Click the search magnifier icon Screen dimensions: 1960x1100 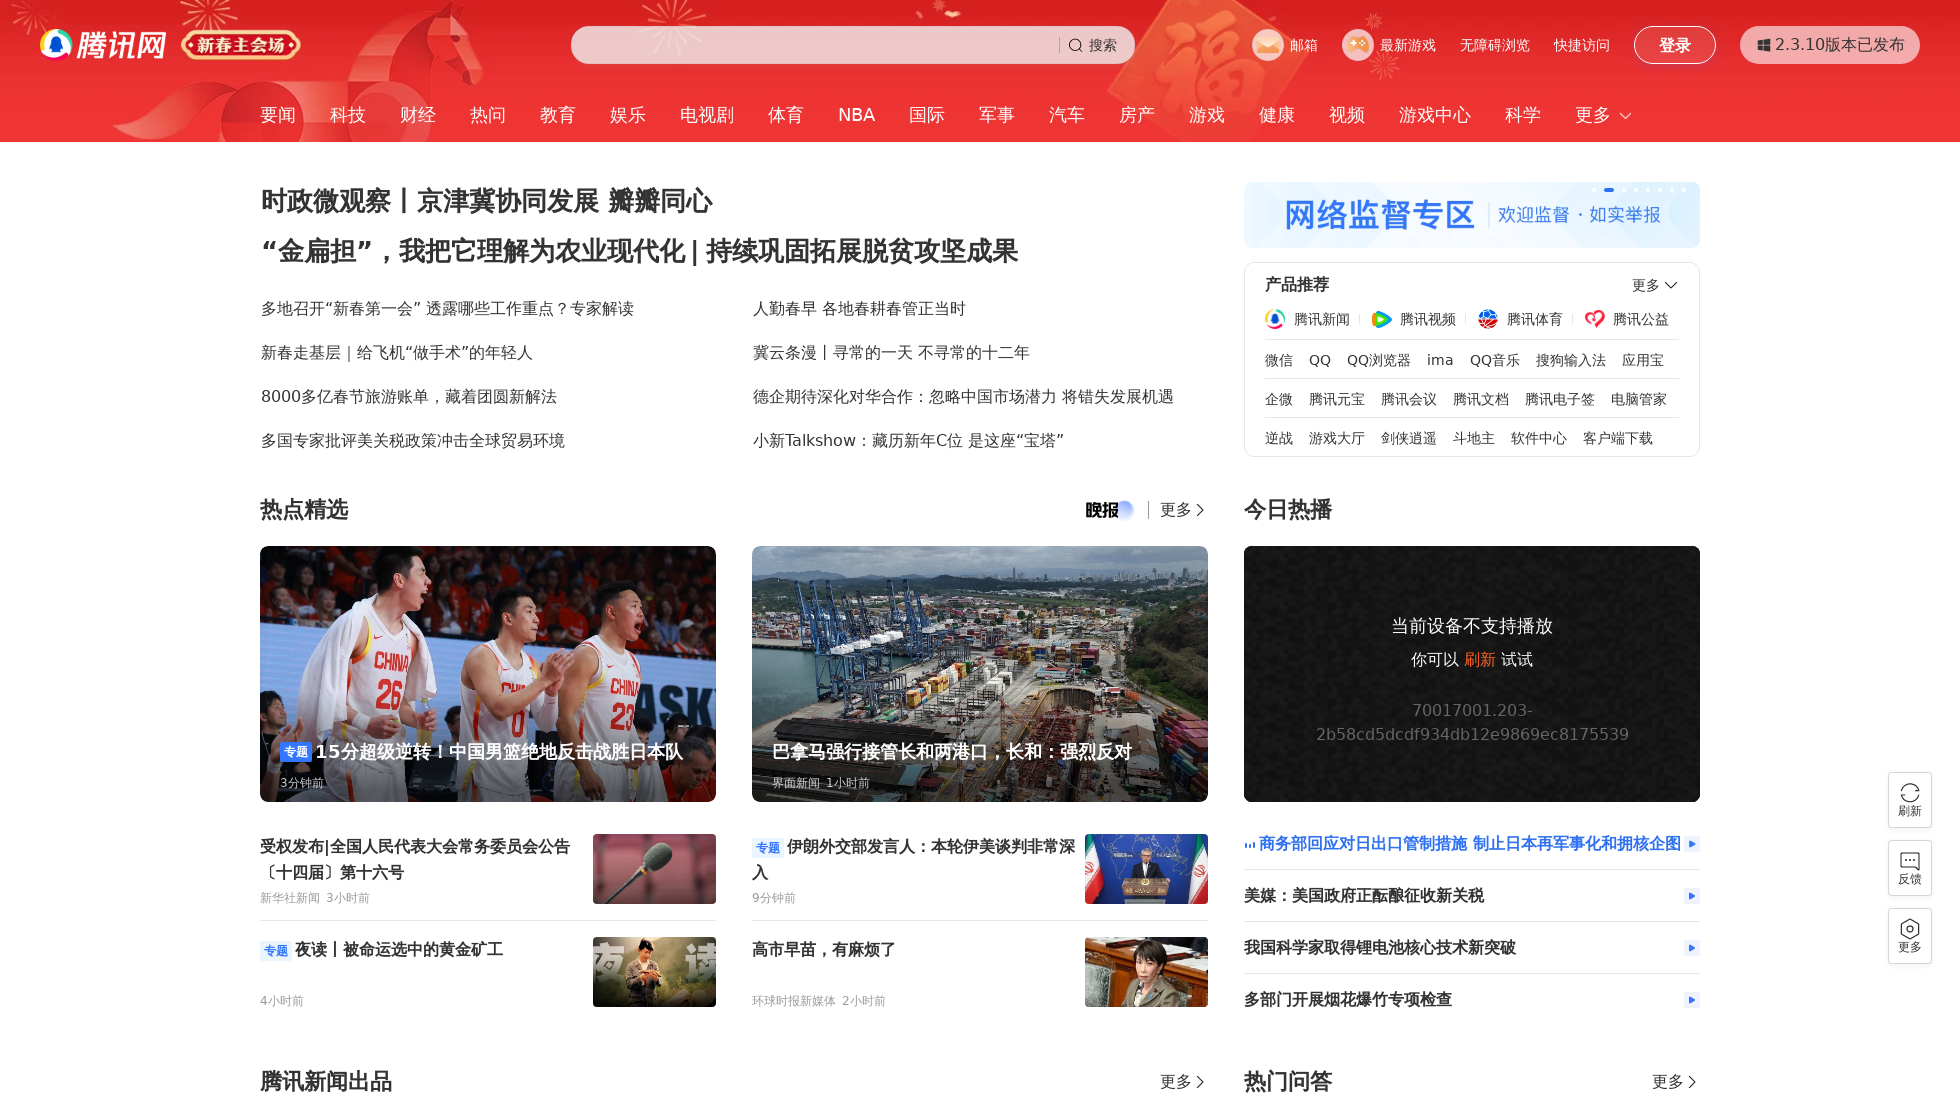(1076, 45)
